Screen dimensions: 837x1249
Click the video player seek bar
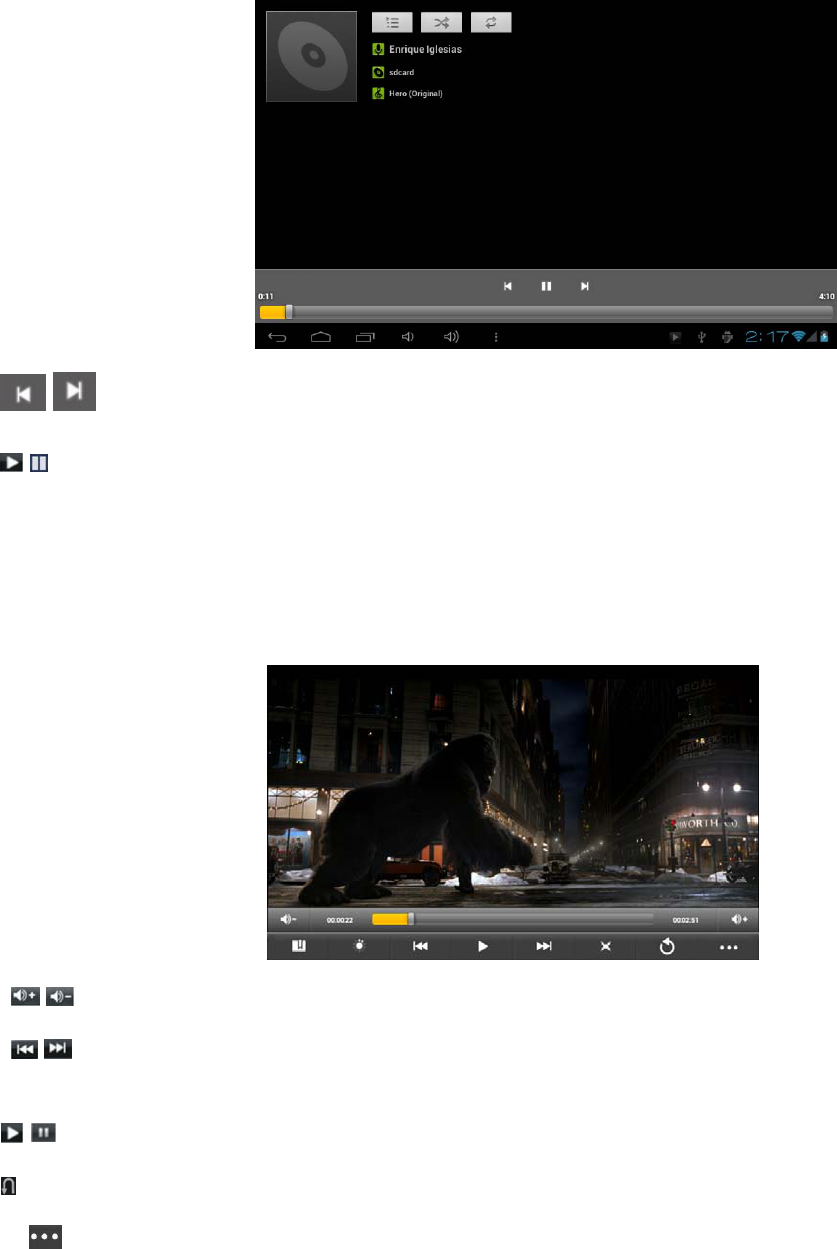coord(512,919)
